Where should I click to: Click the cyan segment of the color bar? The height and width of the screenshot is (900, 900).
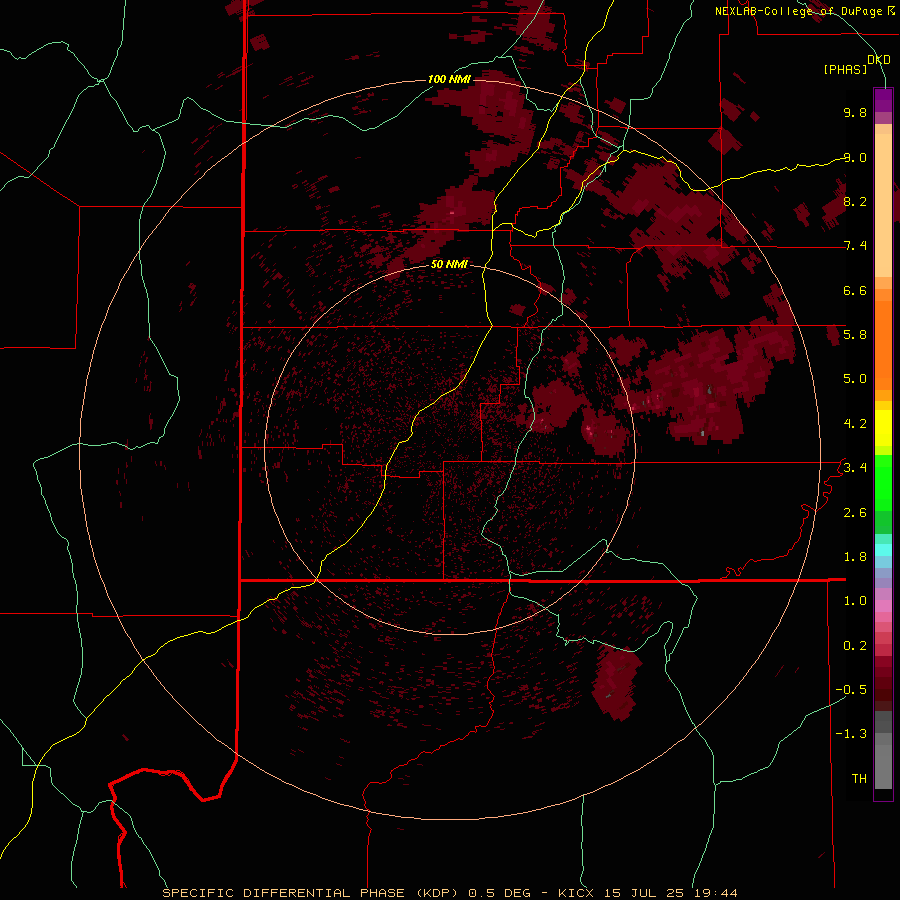[x=883, y=550]
